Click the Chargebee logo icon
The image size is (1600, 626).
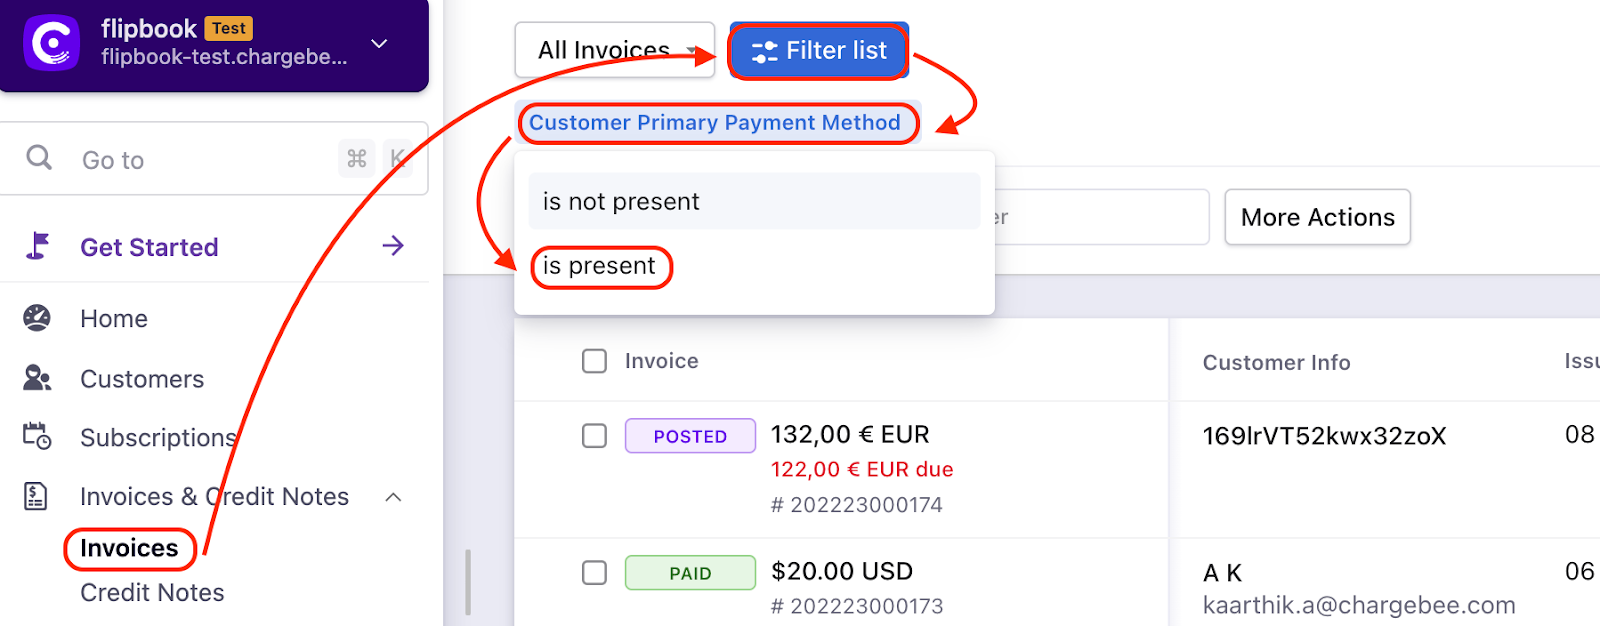(x=51, y=43)
